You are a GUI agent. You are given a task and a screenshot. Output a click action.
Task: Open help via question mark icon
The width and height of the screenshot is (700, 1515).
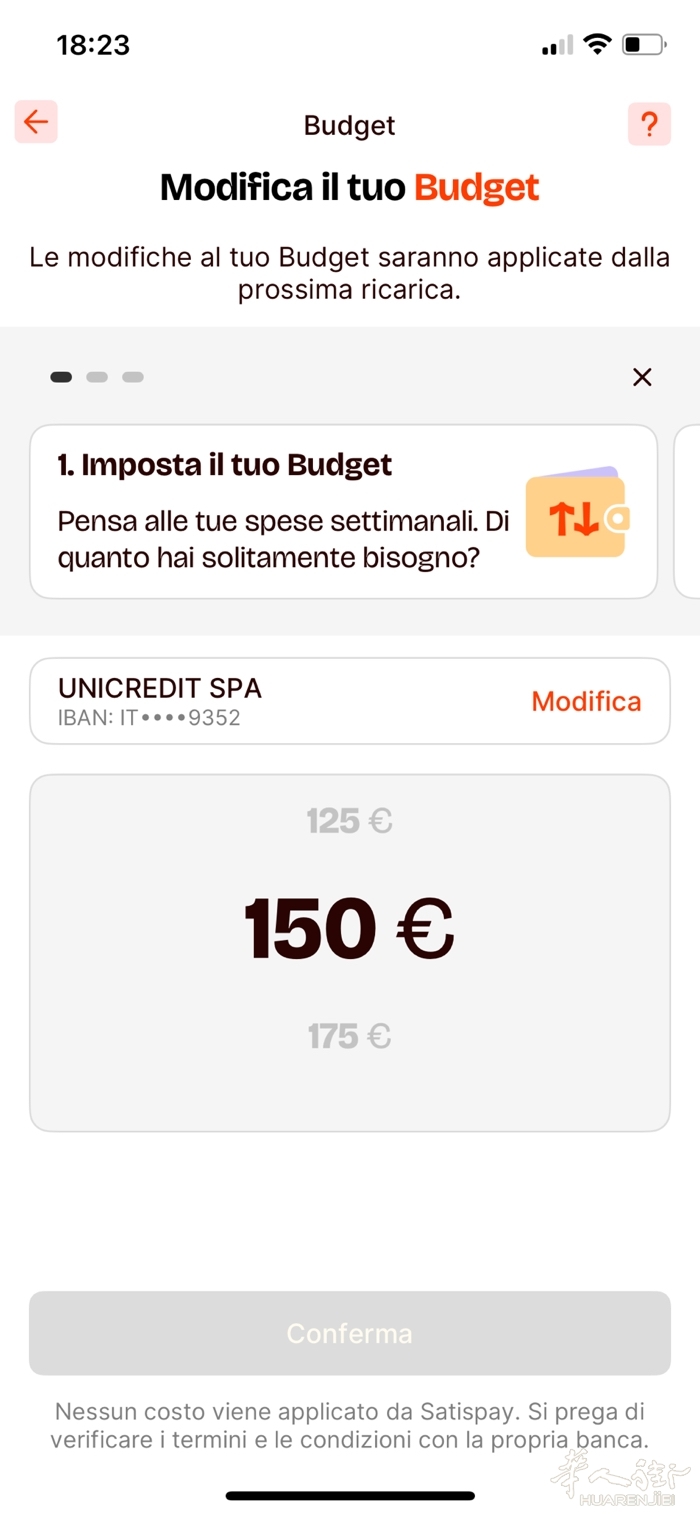(x=649, y=124)
